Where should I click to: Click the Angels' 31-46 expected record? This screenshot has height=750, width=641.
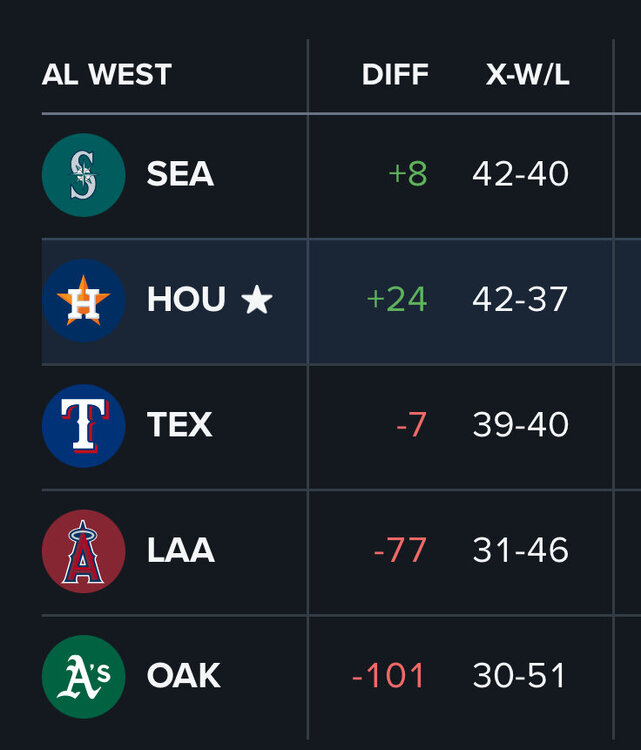click(x=520, y=551)
